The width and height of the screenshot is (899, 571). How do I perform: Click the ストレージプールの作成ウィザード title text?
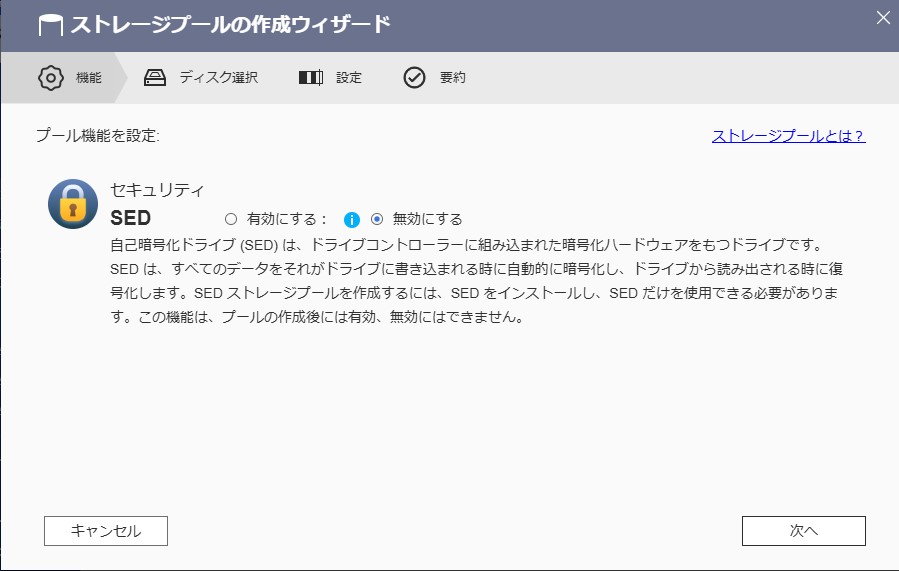click(x=231, y=25)
